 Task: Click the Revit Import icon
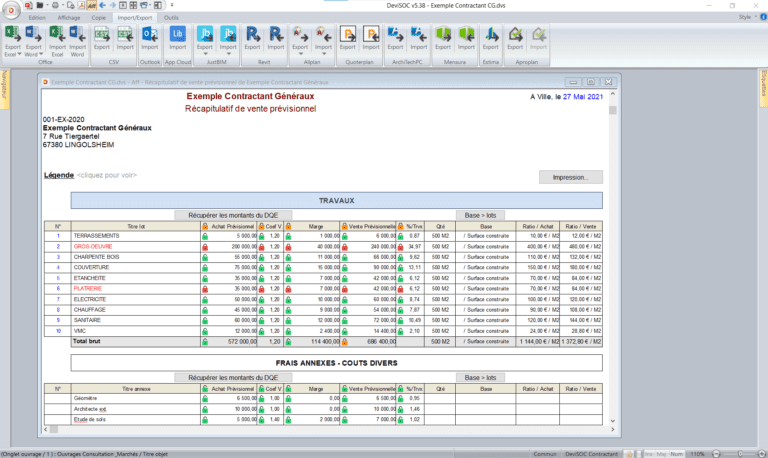(x=276, y=35)
